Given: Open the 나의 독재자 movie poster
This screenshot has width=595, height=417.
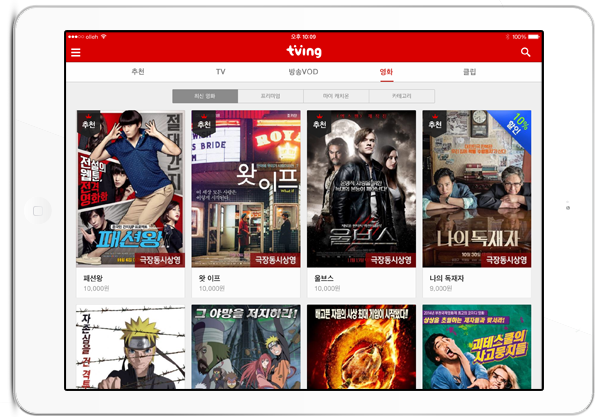Looking at the screenshot, I should [x=477, y=189].
